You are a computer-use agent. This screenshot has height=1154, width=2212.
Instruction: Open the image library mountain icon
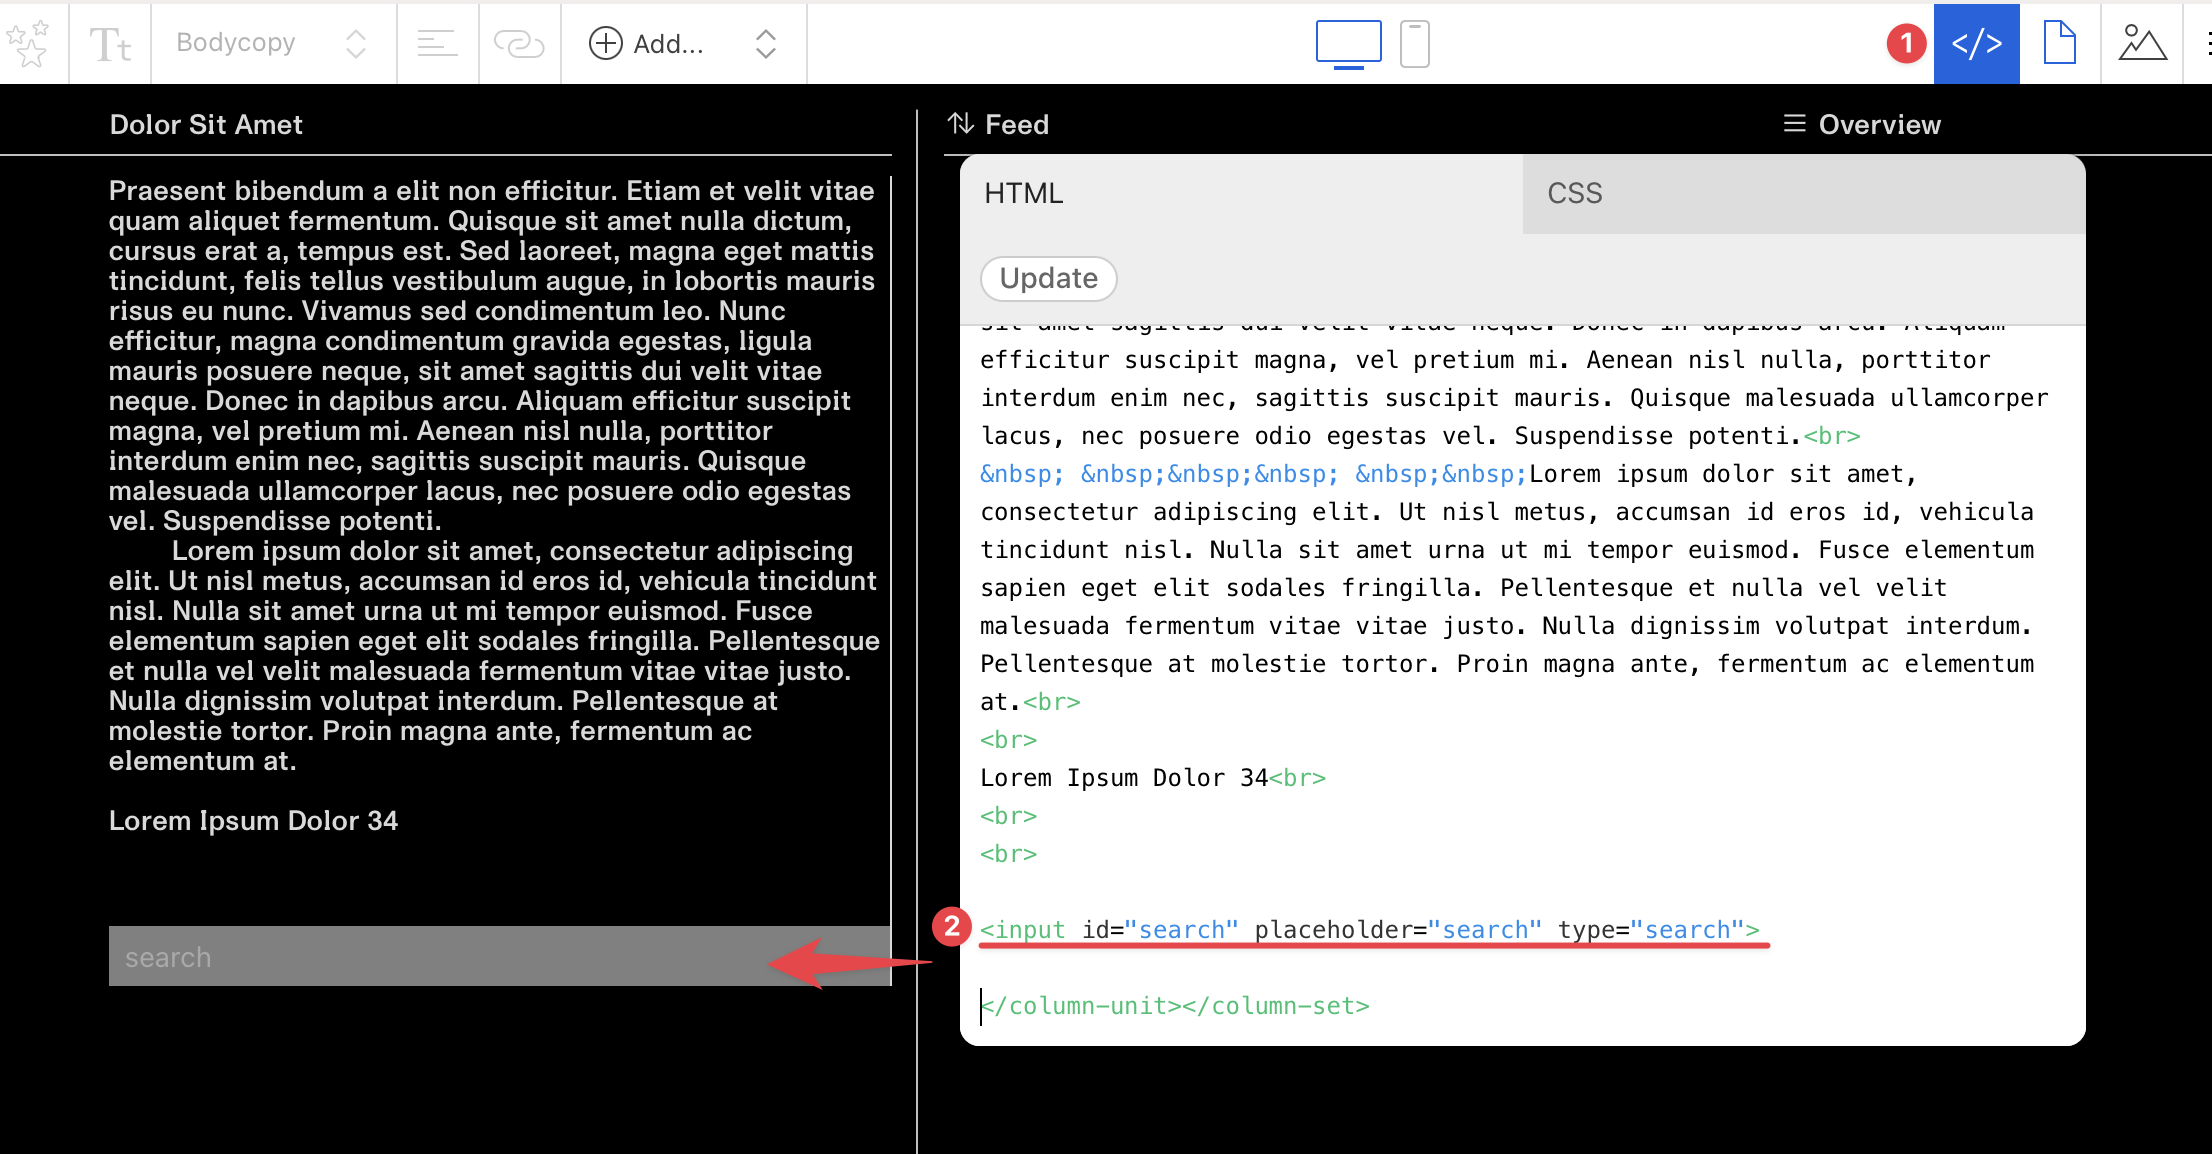pos(2142,44)
